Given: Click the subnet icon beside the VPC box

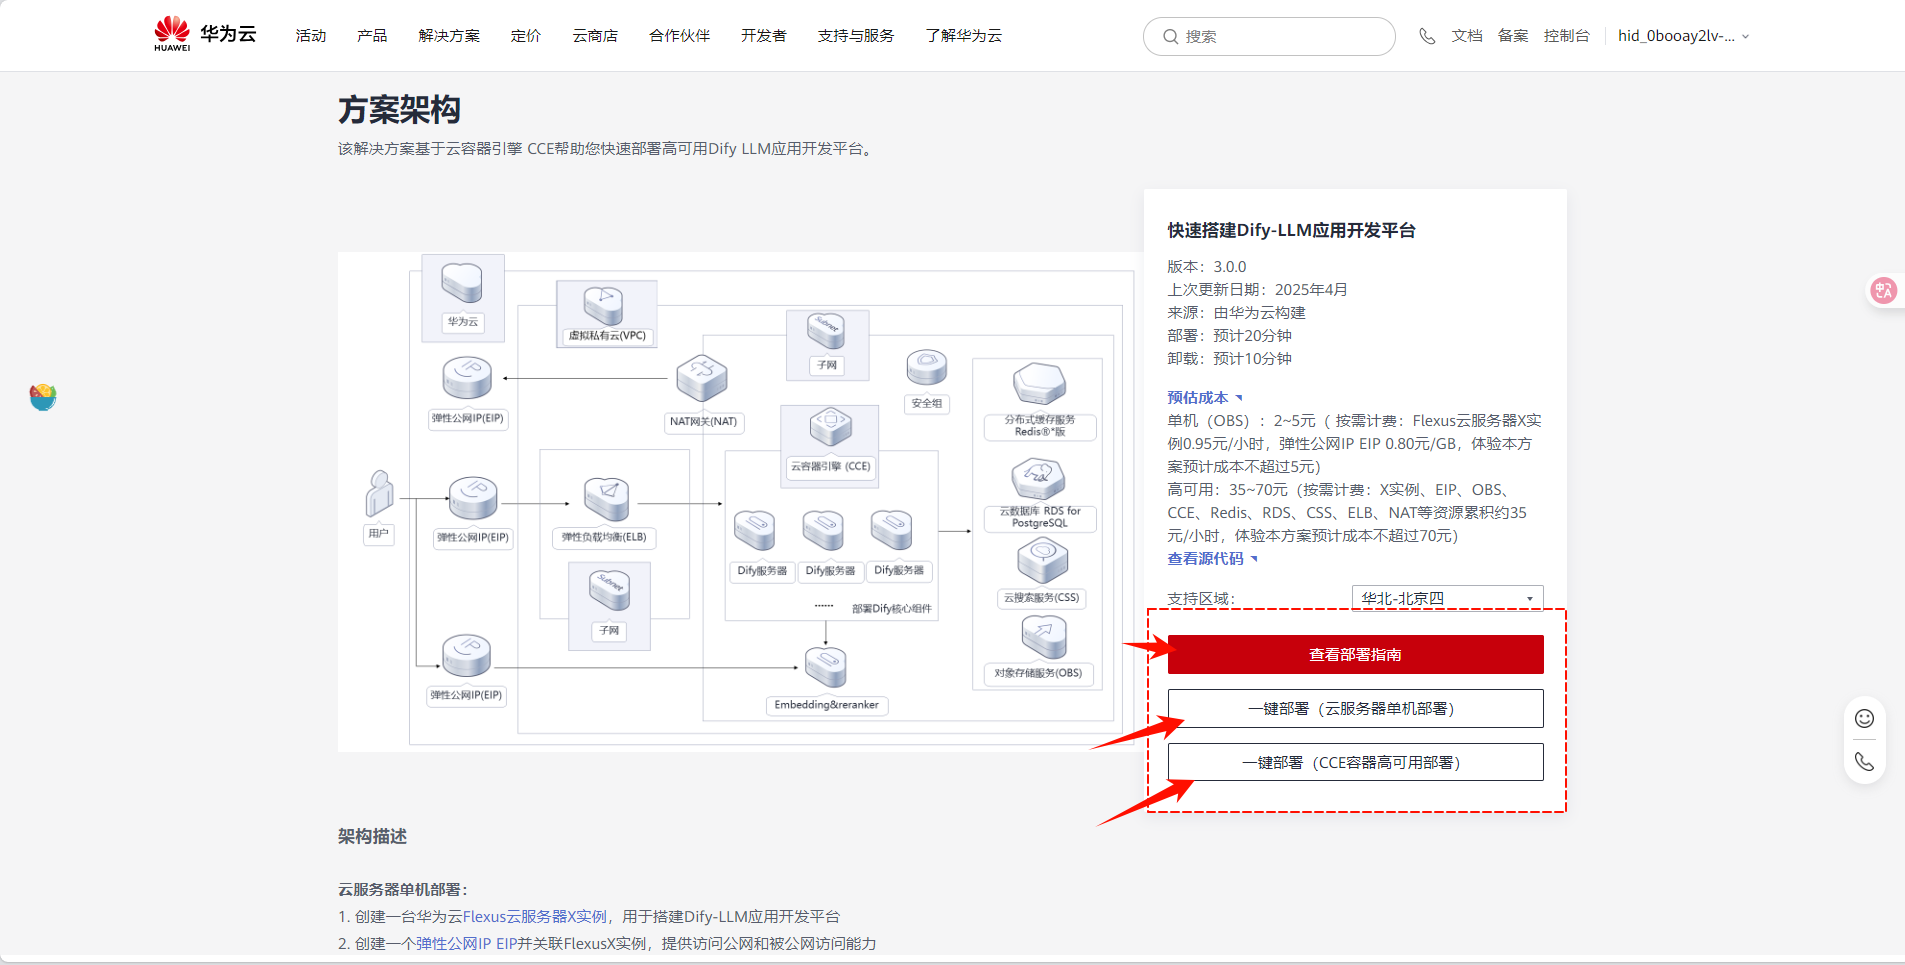Looking at the screenshot, I should click(x=826, y=331).
